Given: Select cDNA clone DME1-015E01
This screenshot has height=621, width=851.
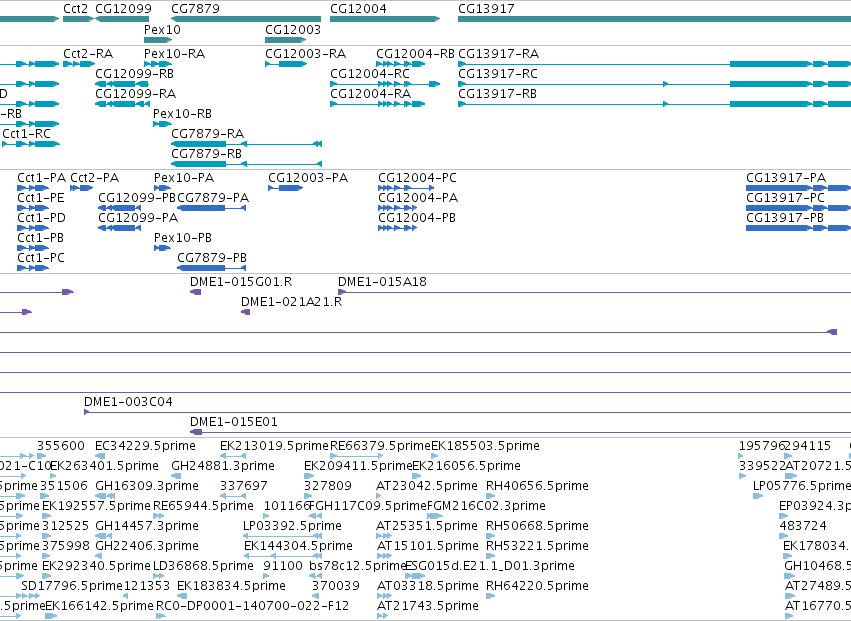Looking at the screenshot, I should coord(233,422).
